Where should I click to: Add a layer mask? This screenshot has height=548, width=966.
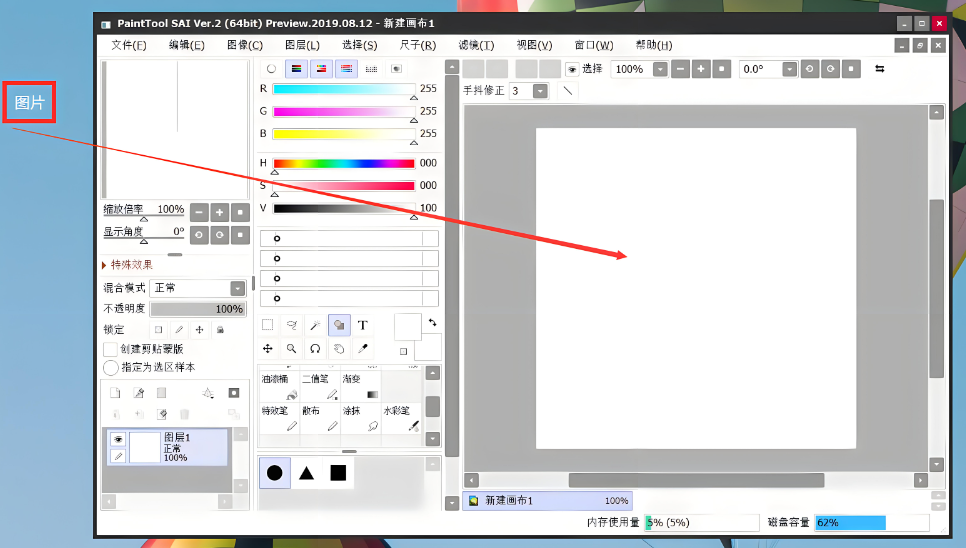tap(233, 393)
